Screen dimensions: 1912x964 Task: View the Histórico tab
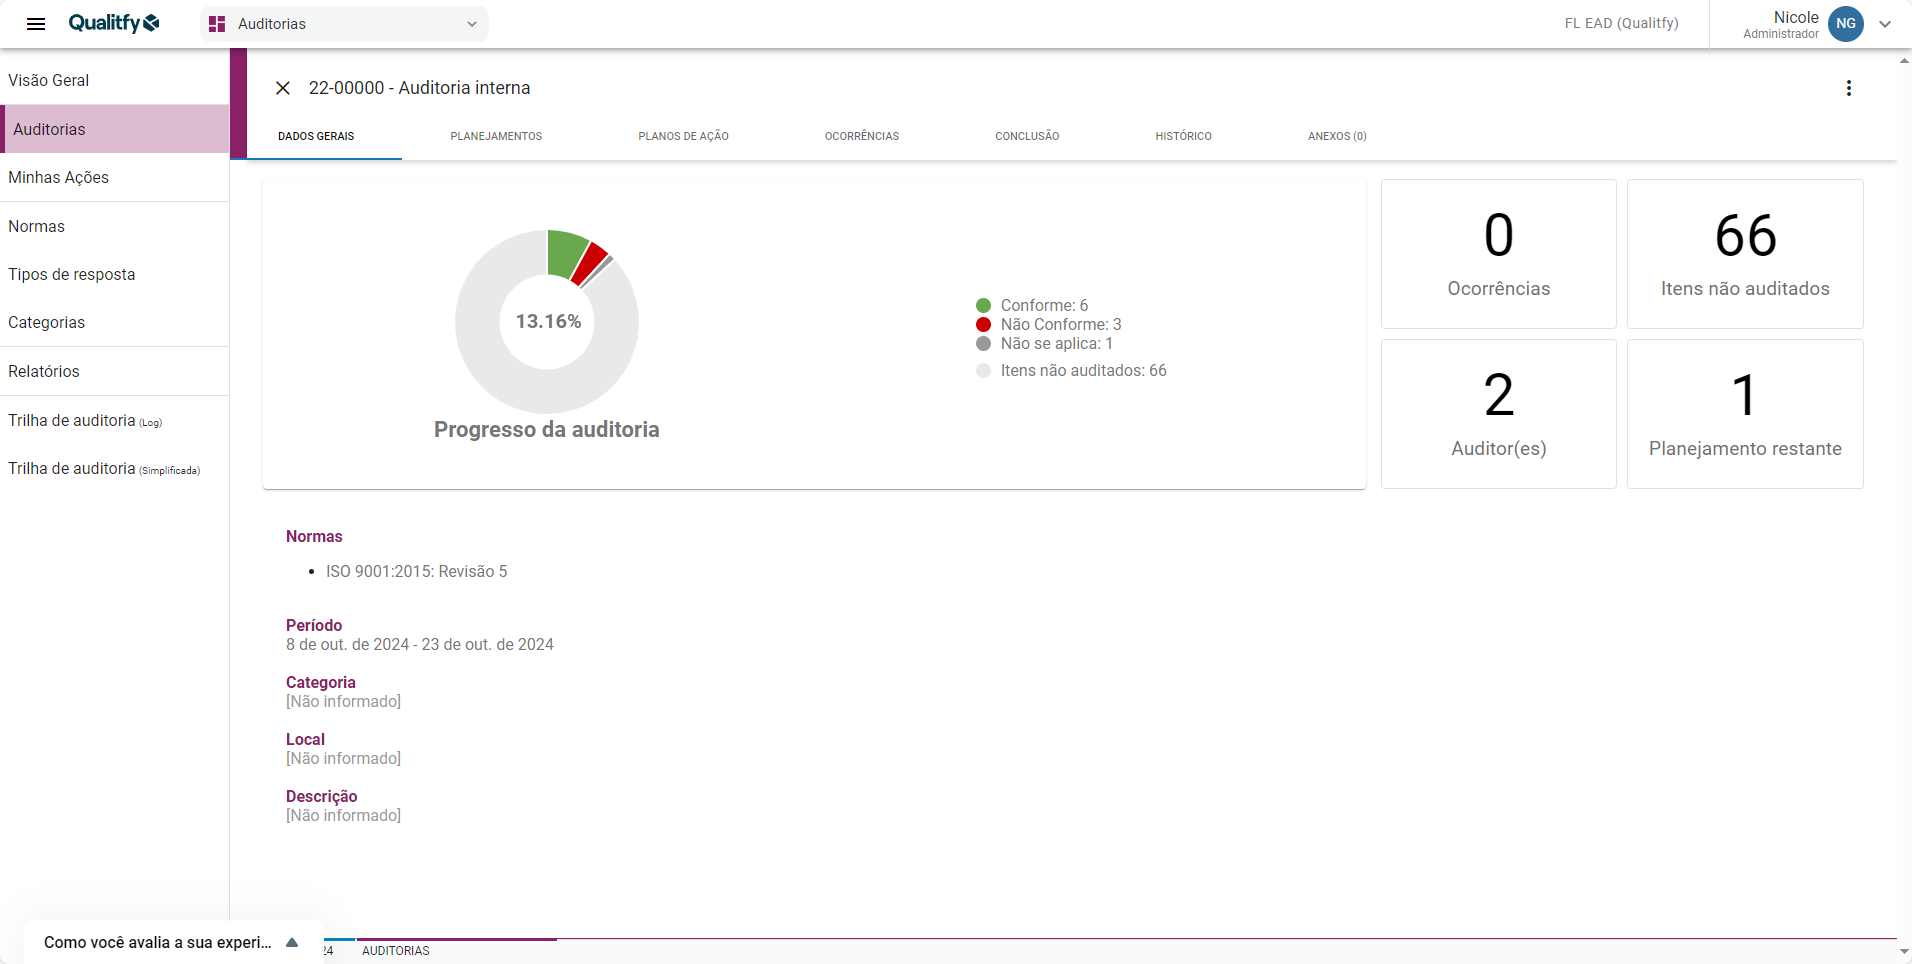[1184, 136]
